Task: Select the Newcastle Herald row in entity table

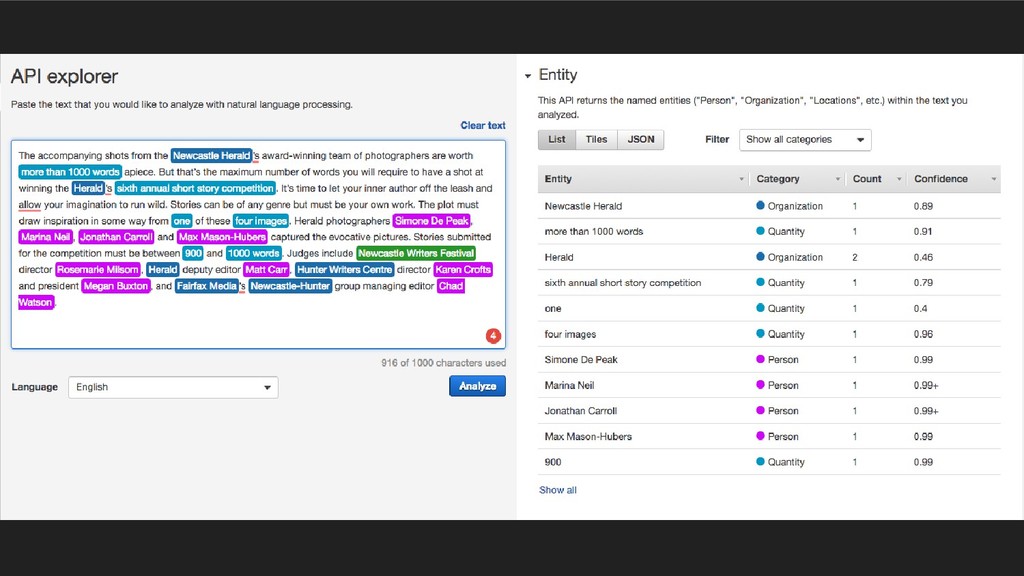Action: (x=769, y=206)
